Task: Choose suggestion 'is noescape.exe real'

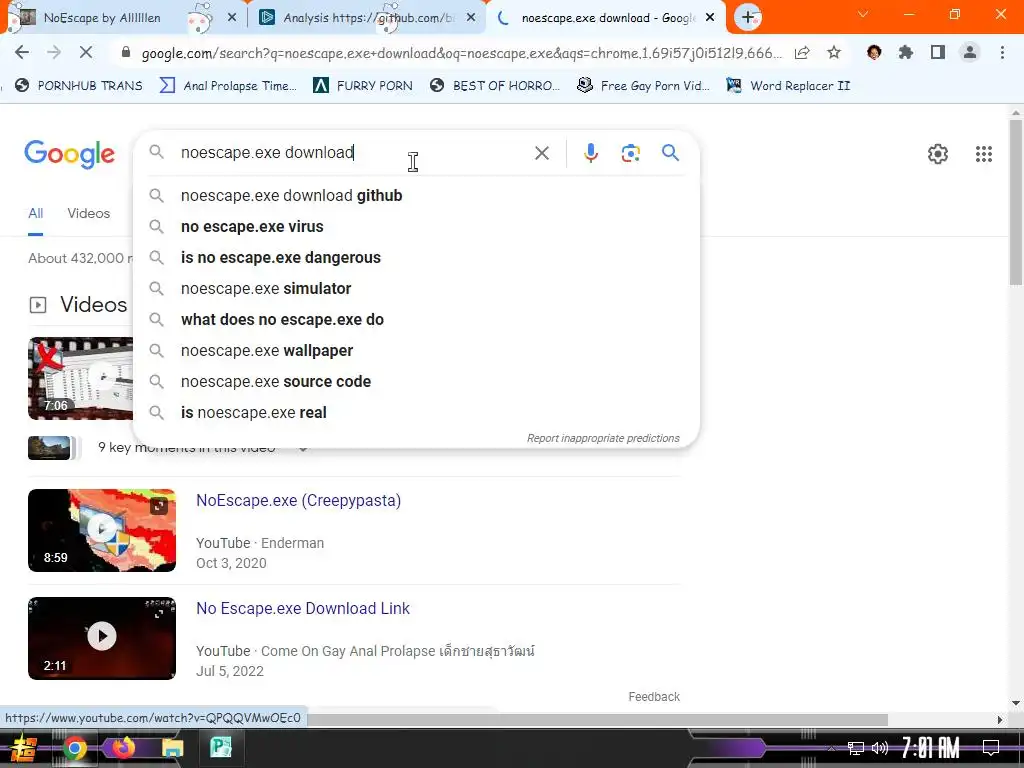Action: point(416,413)
